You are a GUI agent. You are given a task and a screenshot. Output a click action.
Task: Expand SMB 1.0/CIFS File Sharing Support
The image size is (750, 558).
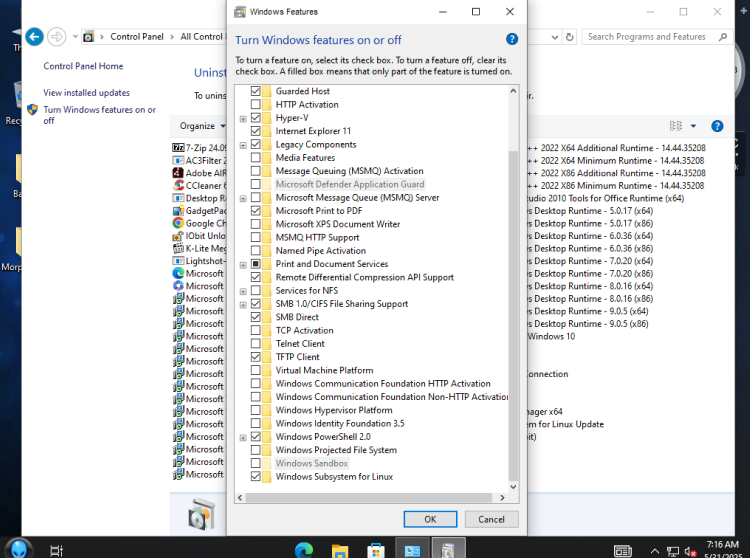243,305
